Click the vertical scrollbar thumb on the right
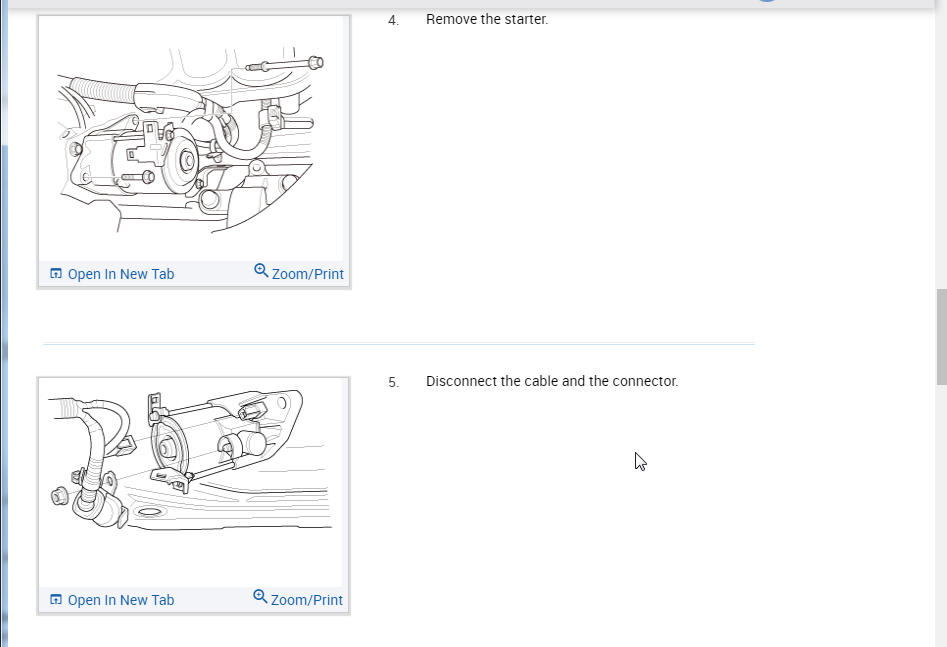Image resolution: width=947 pixels, height=647 pixels. (x=942, y=336)
